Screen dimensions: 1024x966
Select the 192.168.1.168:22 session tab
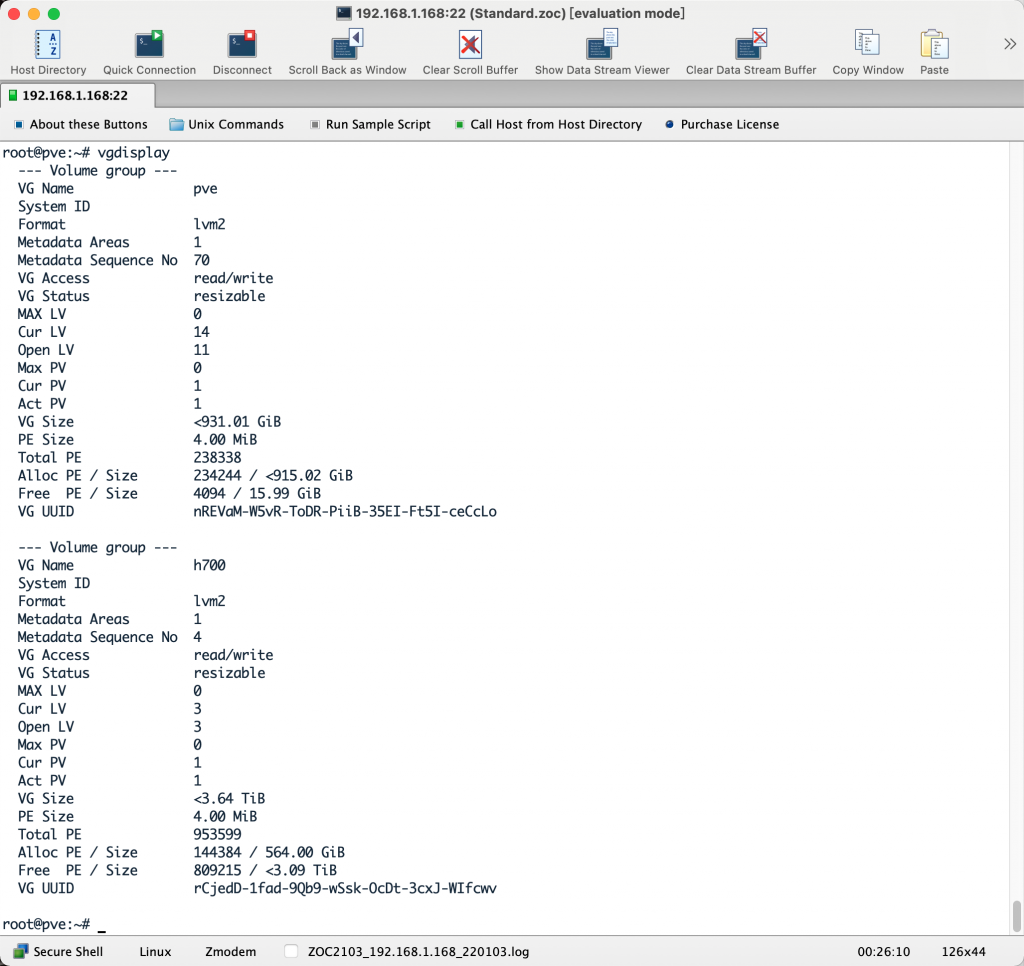point(78,95)
